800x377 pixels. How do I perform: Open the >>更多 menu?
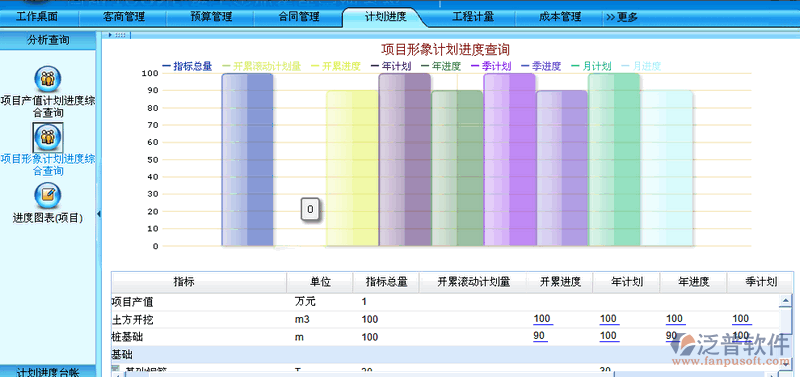(x=621, y=17)
